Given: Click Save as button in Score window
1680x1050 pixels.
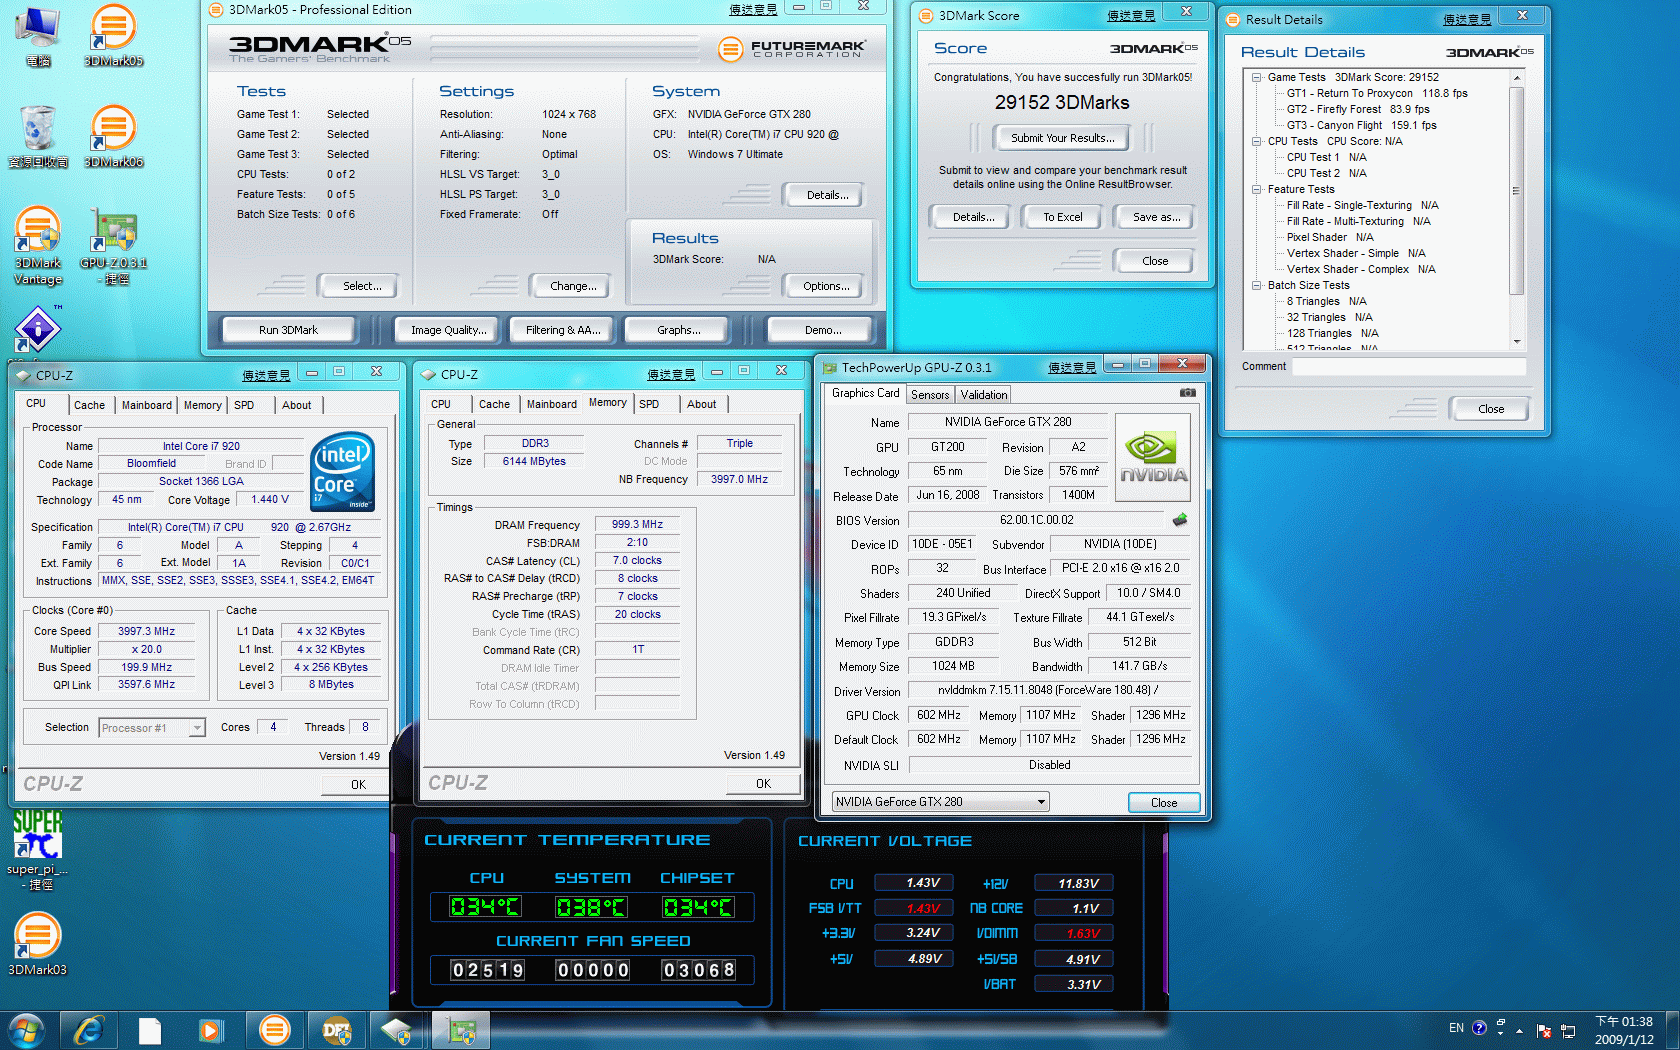Looking at the screenshot, I should pyautogui.click(x=1156, y=217).
